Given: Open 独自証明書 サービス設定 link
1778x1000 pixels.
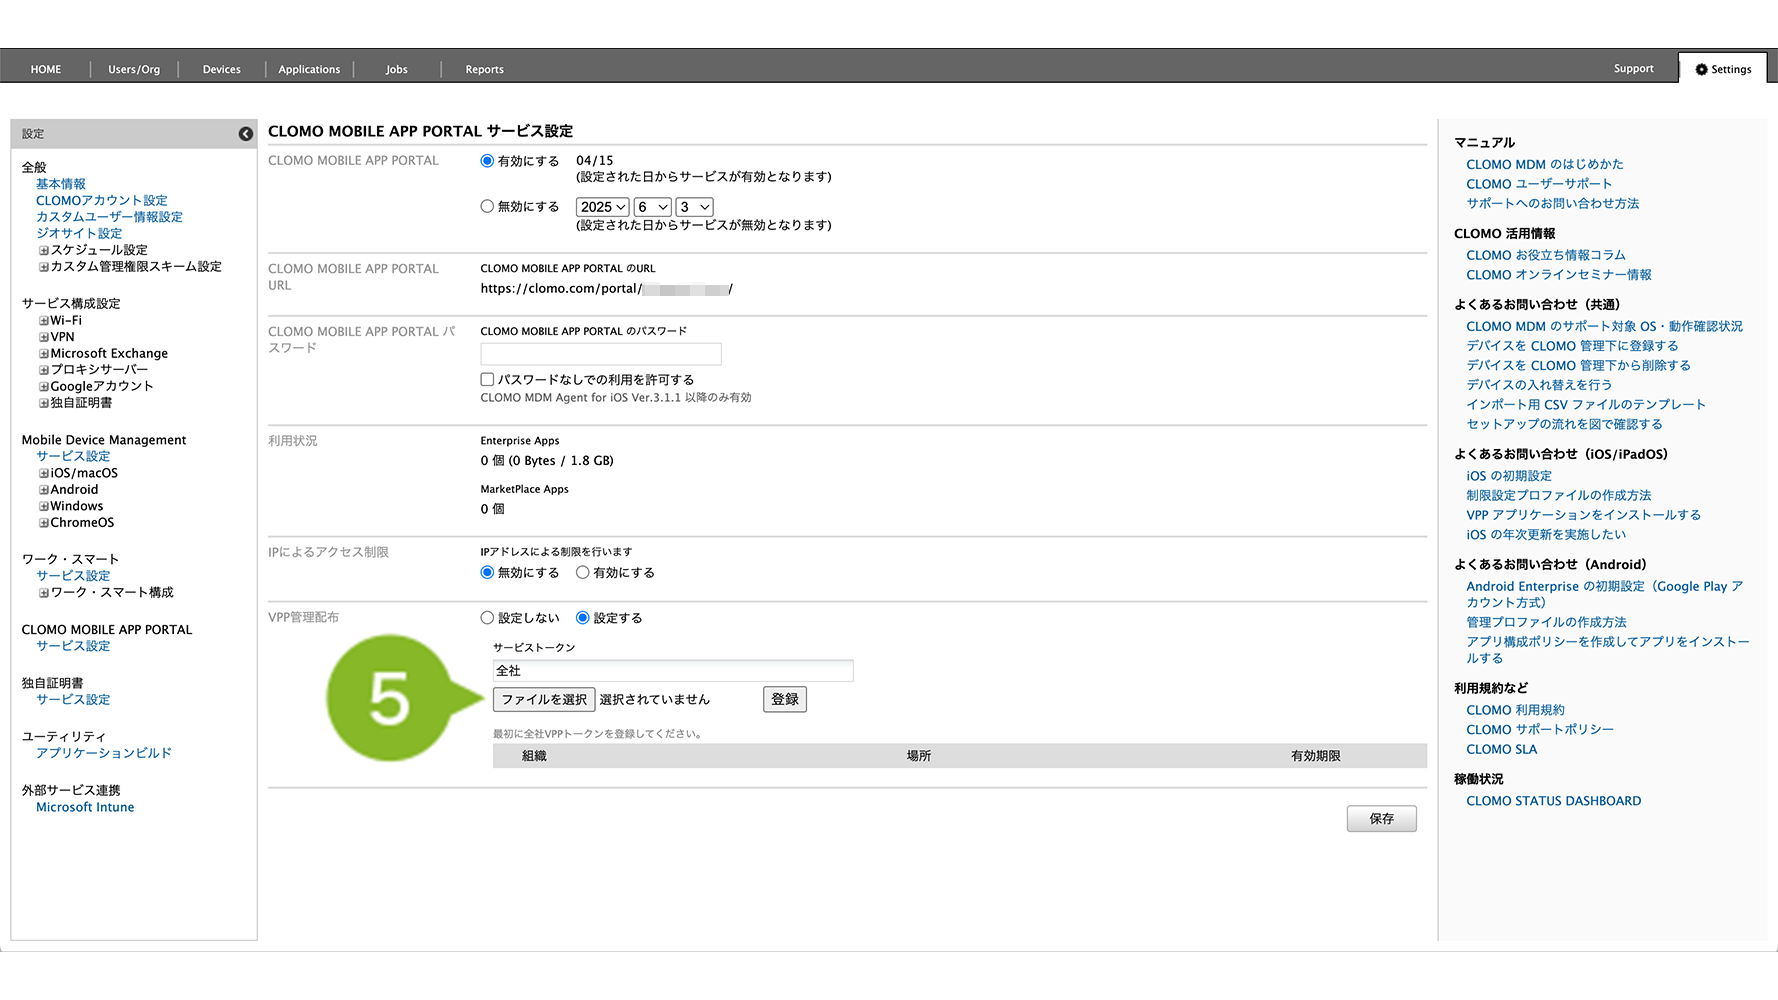Looking at the screenshot, I should coord(73,700).
